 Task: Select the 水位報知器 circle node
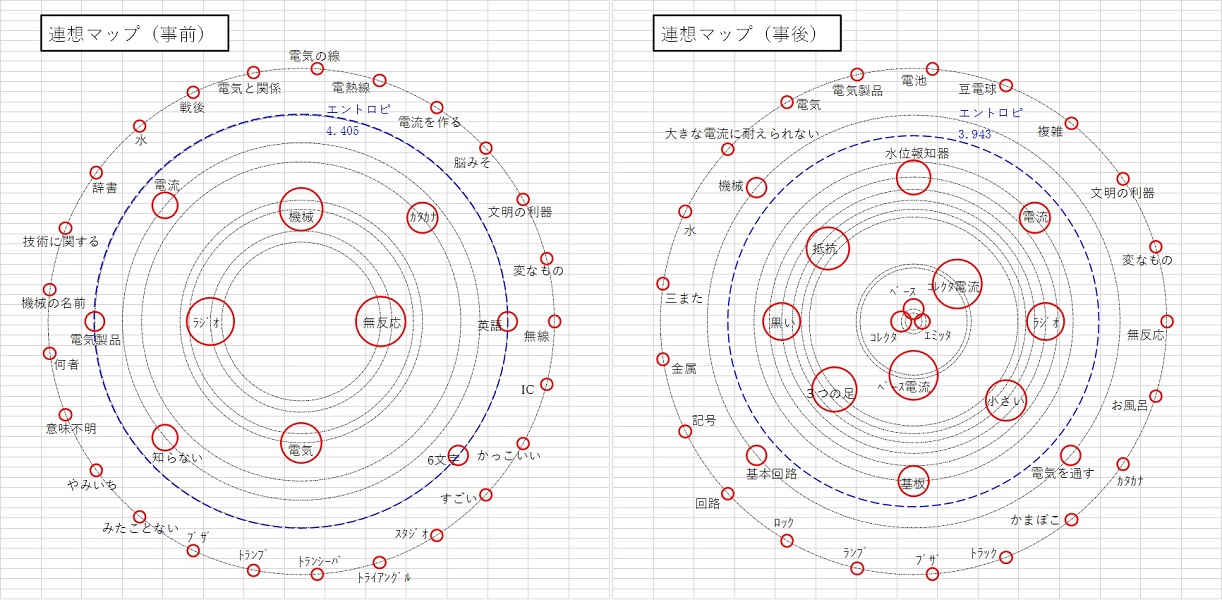tap(913, 178)
